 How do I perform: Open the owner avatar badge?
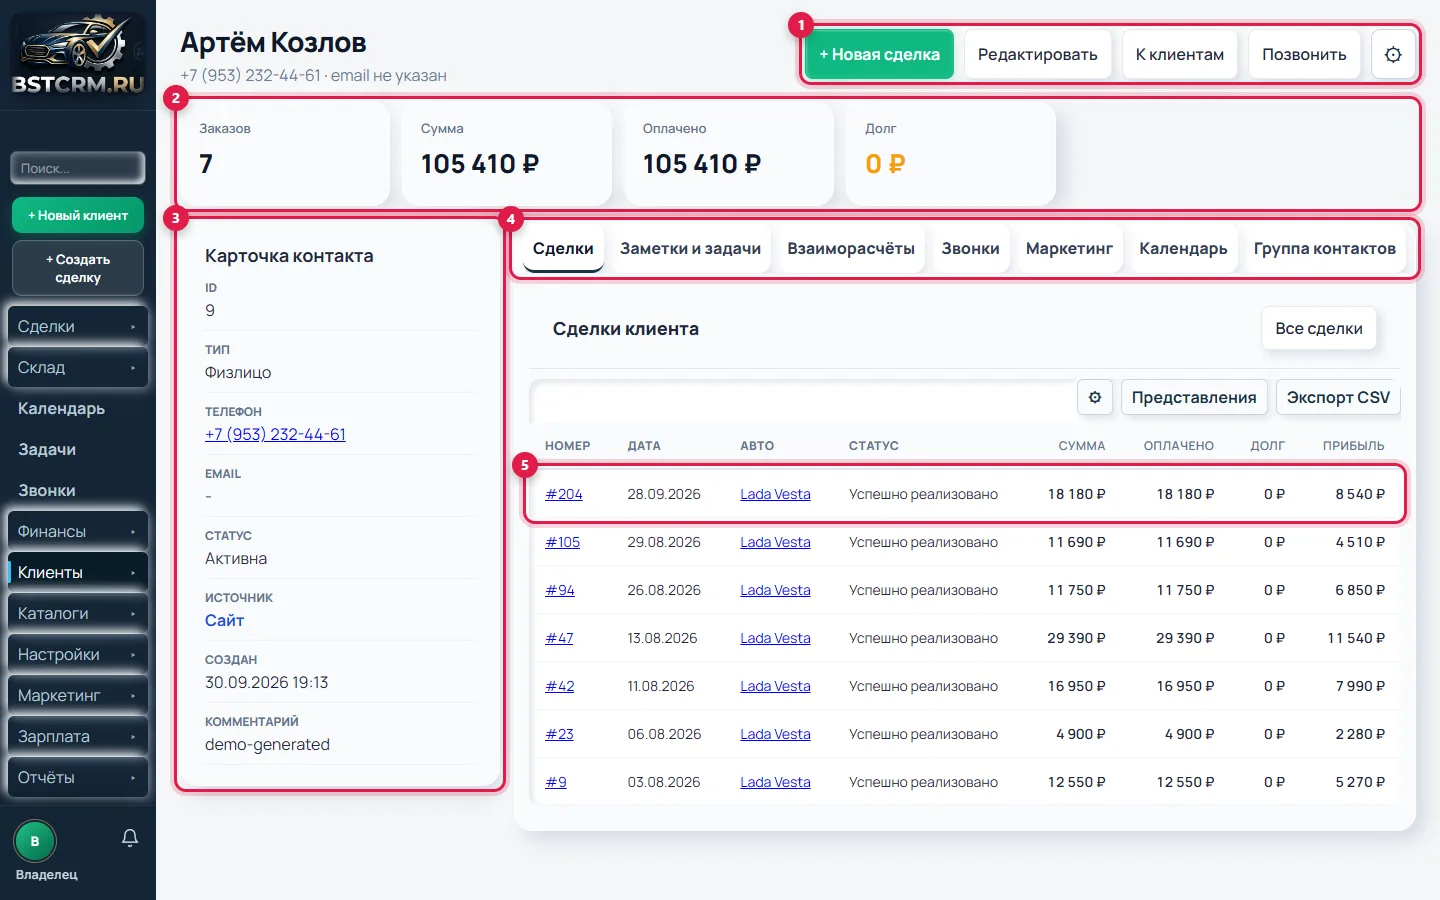coord(35,841)
